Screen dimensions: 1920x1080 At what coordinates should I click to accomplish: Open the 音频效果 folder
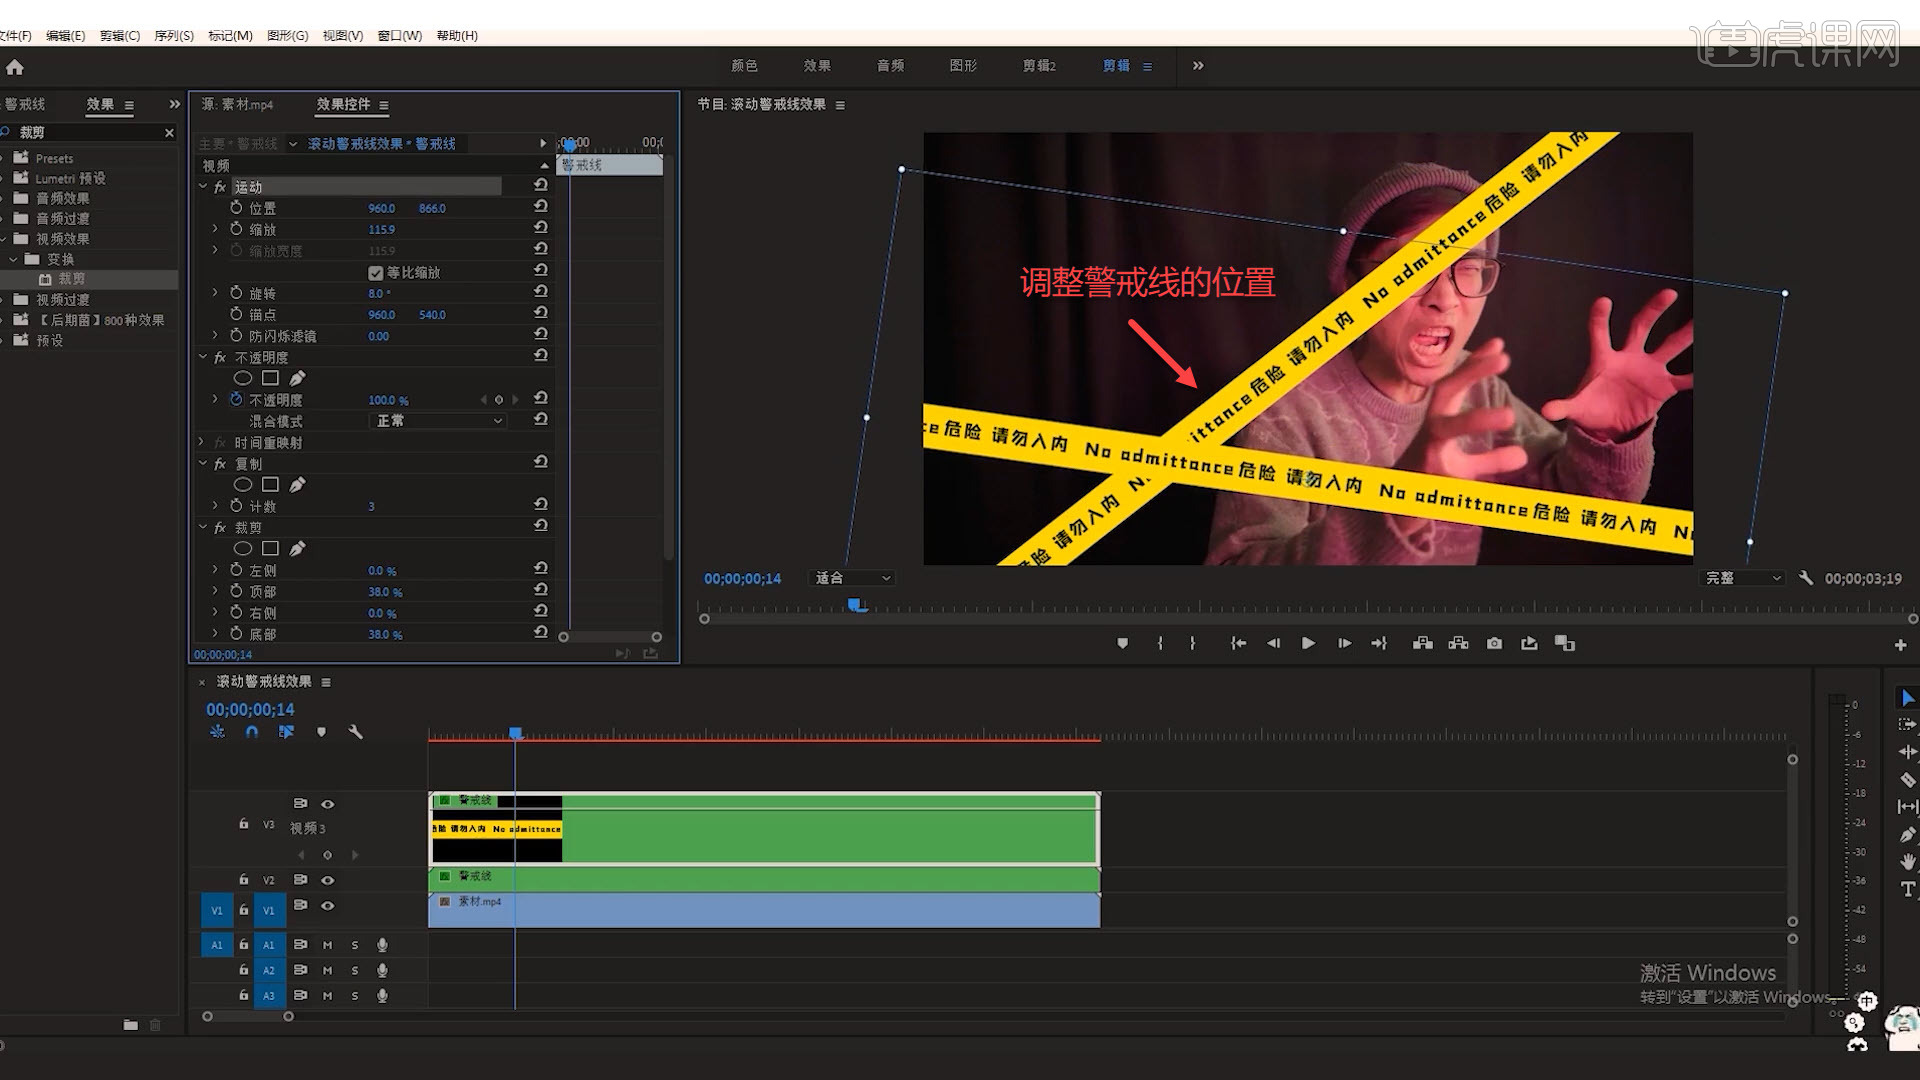pos(63,198)
